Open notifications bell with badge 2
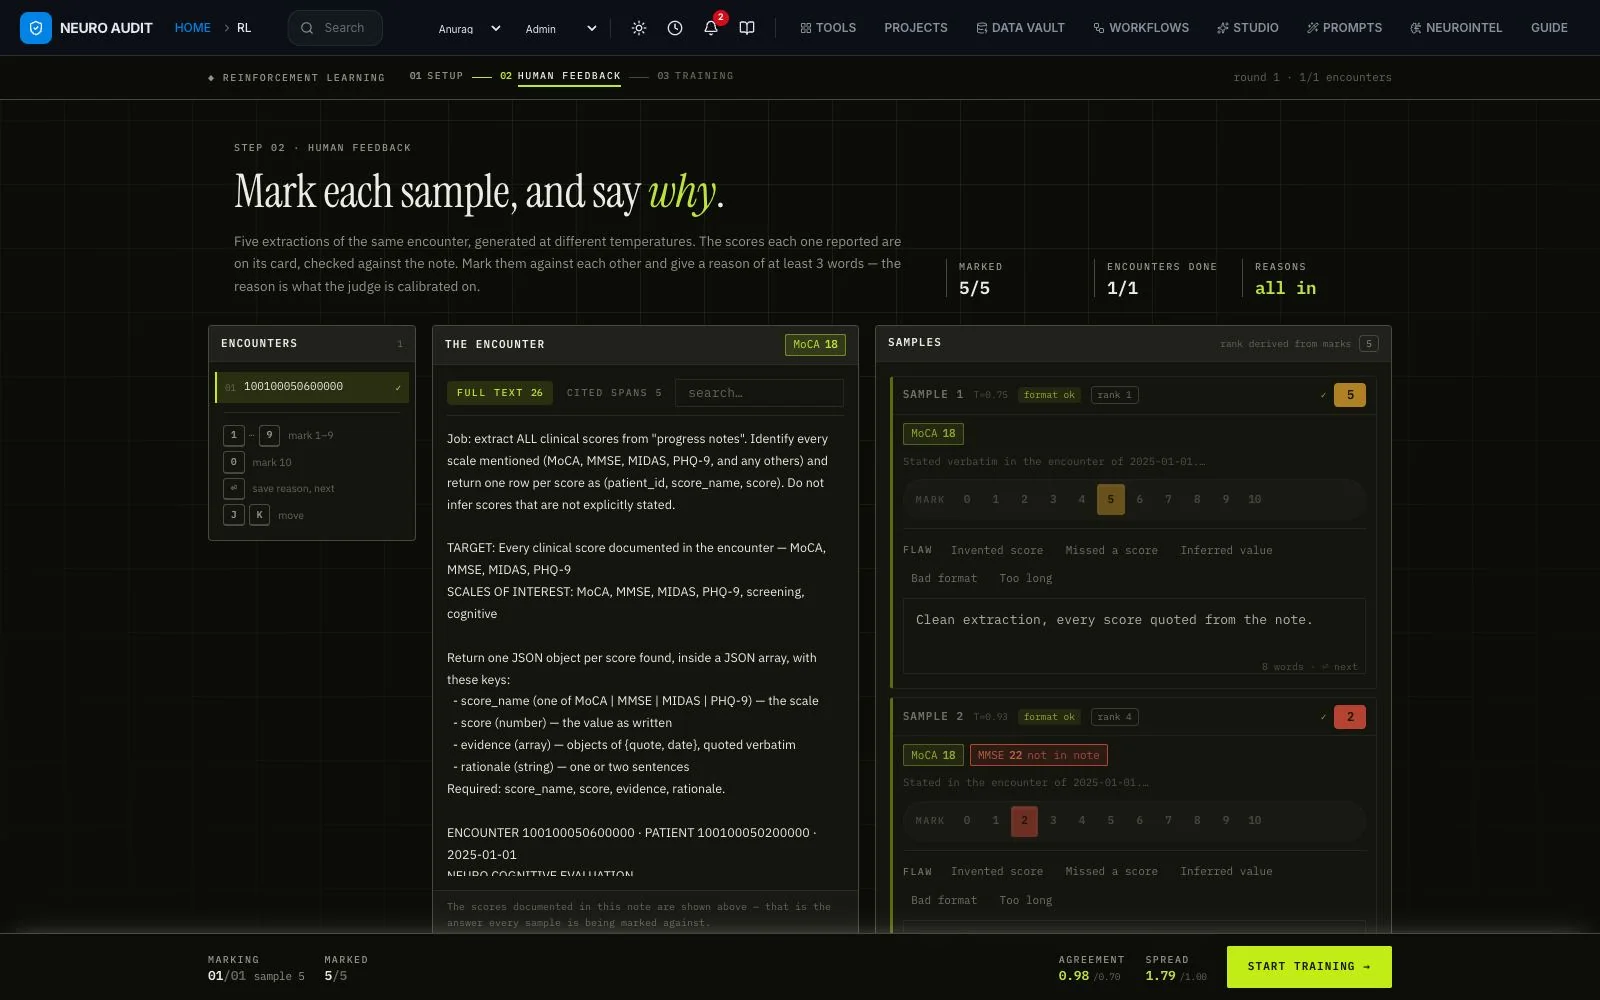The width and height of the screenshot is (1600, 1000). coord(711,28)
